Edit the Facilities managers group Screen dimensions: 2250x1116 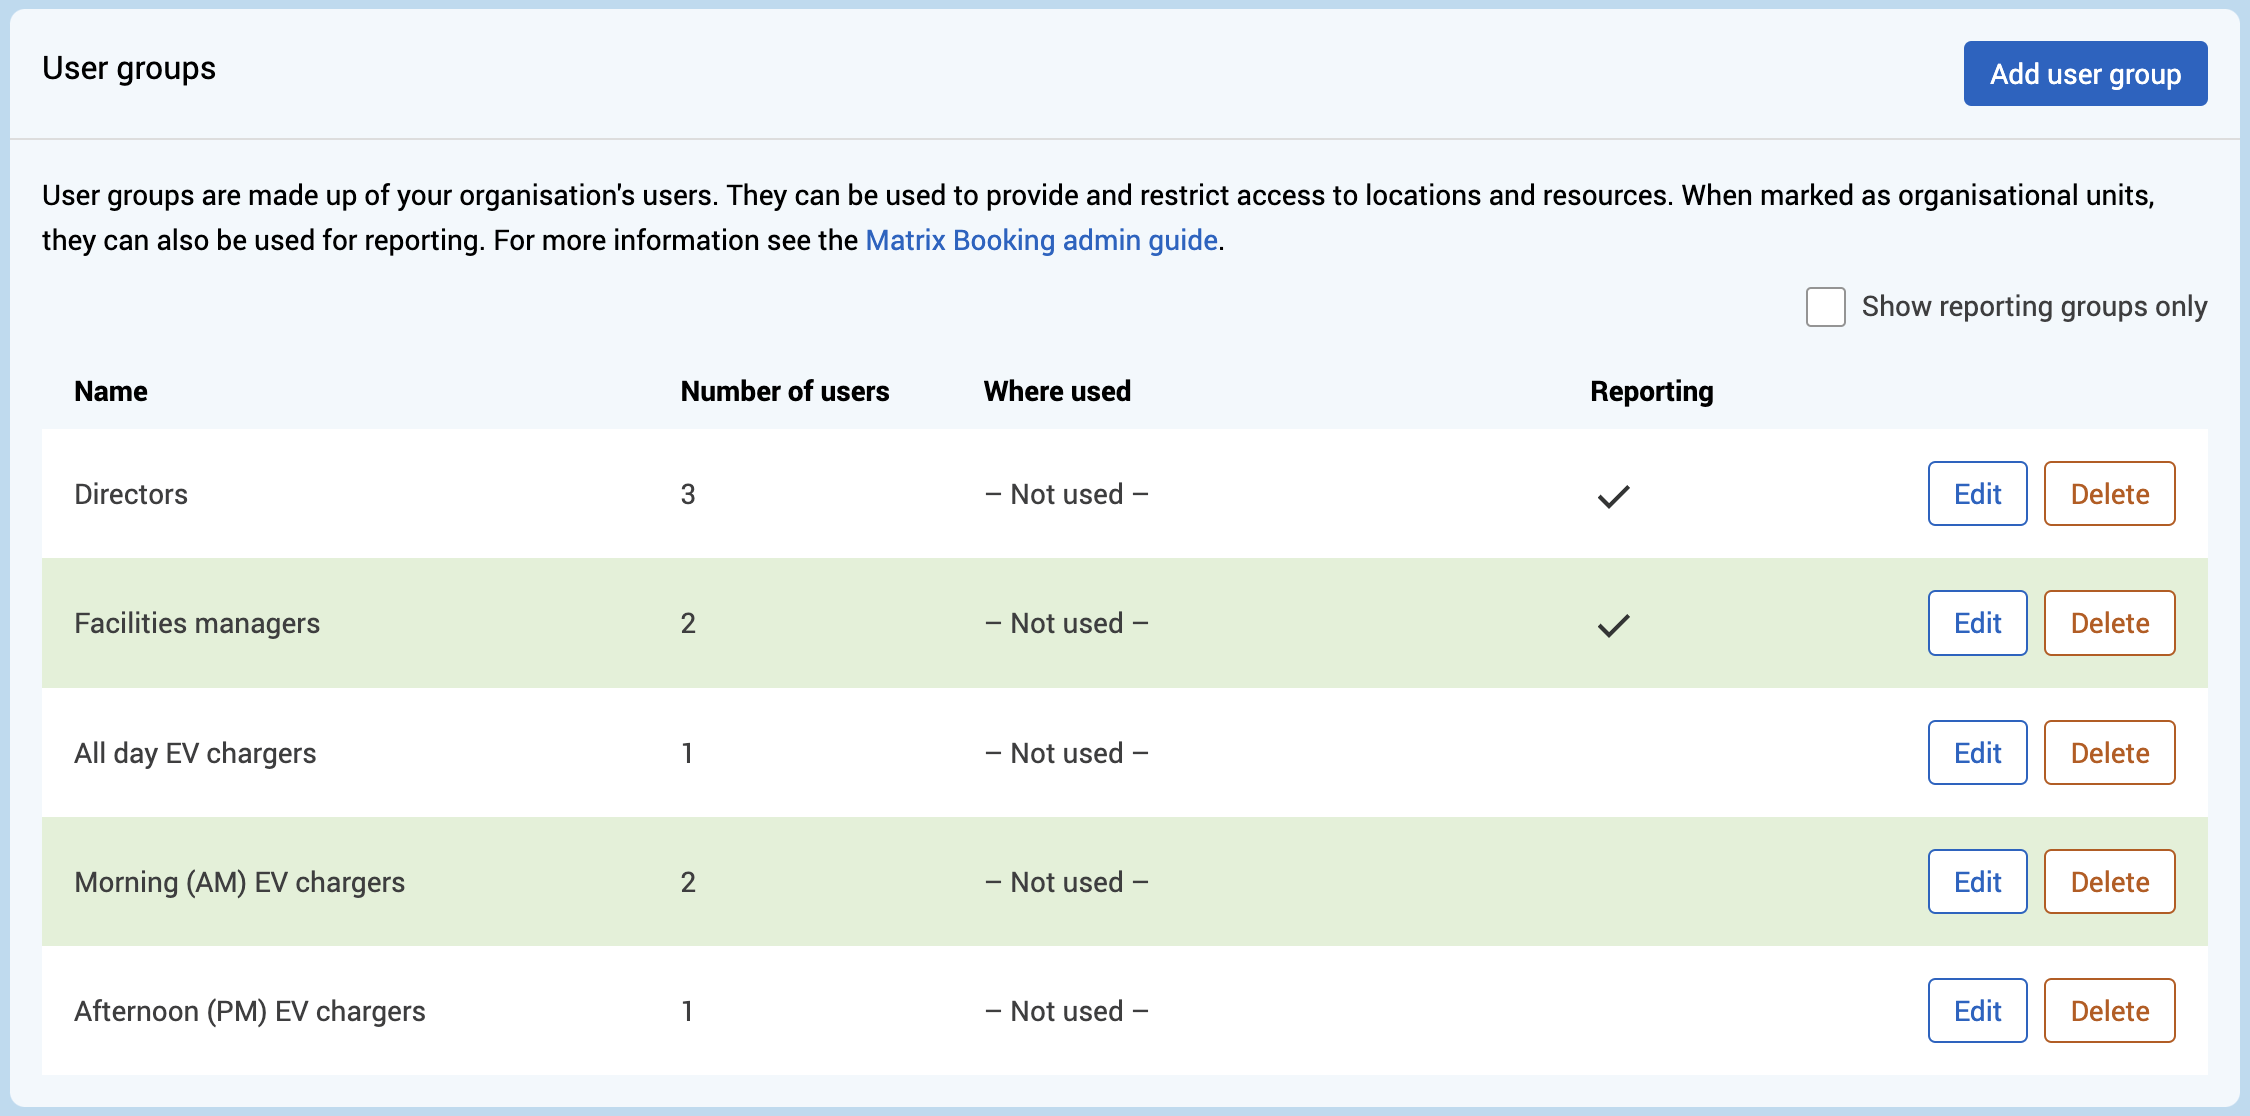1977,623
